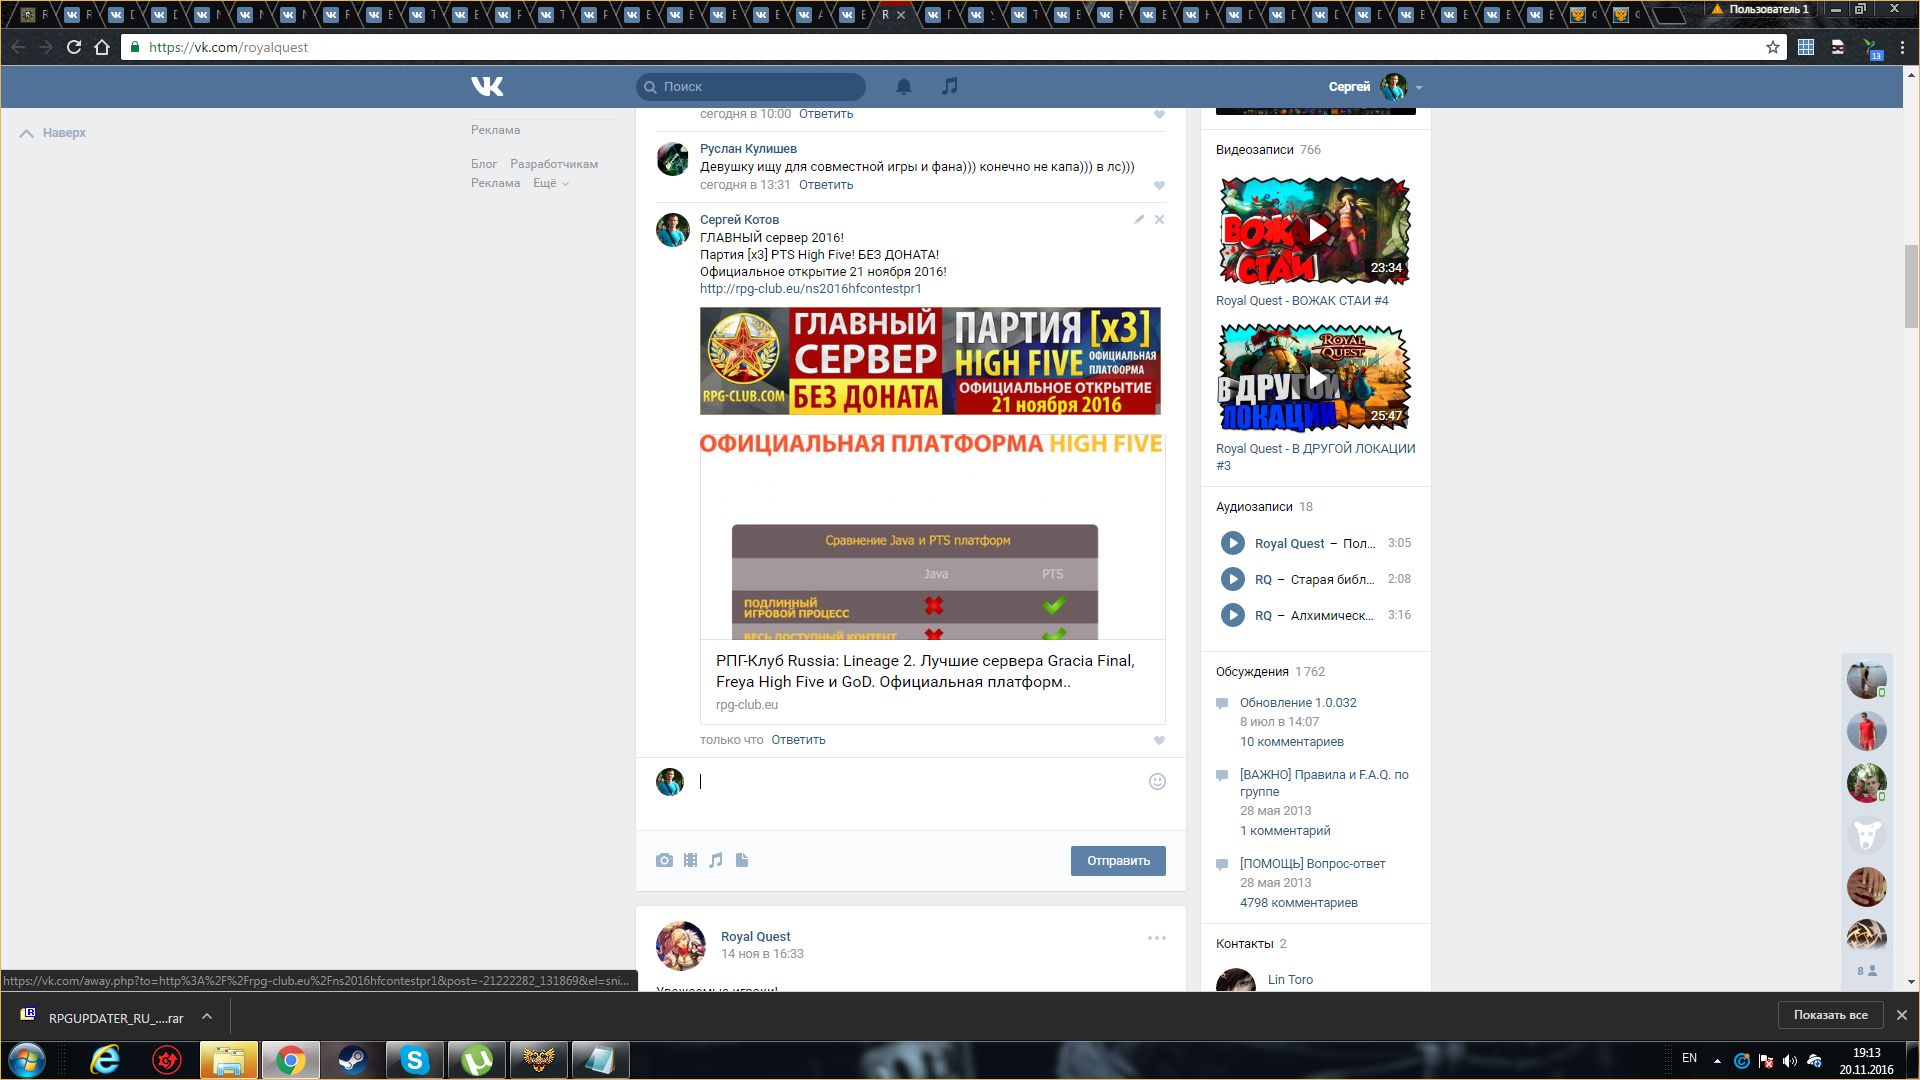Image resolution: width=1920 pixels, height=1080 pixels.
Task: Open Steam from the Windows taskbar
Action: coord(352,1060)
